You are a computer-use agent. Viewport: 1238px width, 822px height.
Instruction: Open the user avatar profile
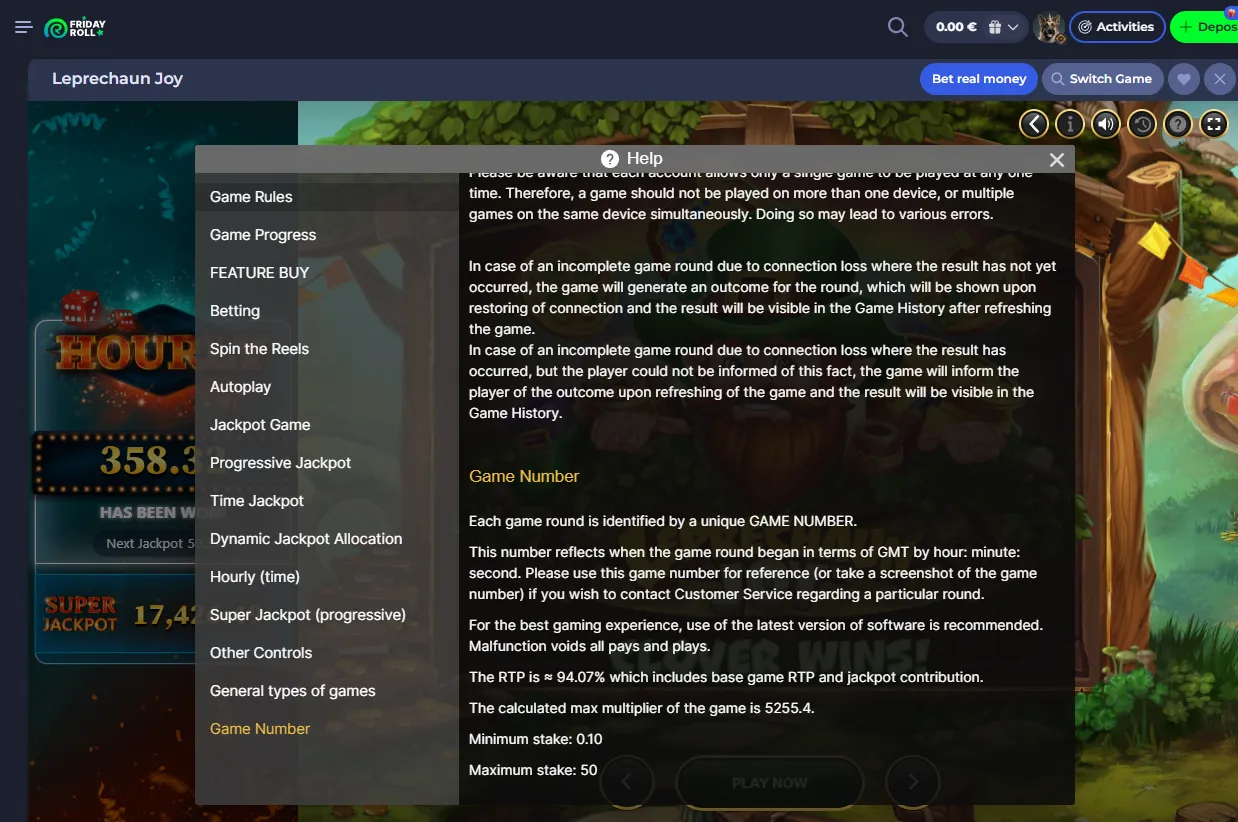[x=1049, y=27]
